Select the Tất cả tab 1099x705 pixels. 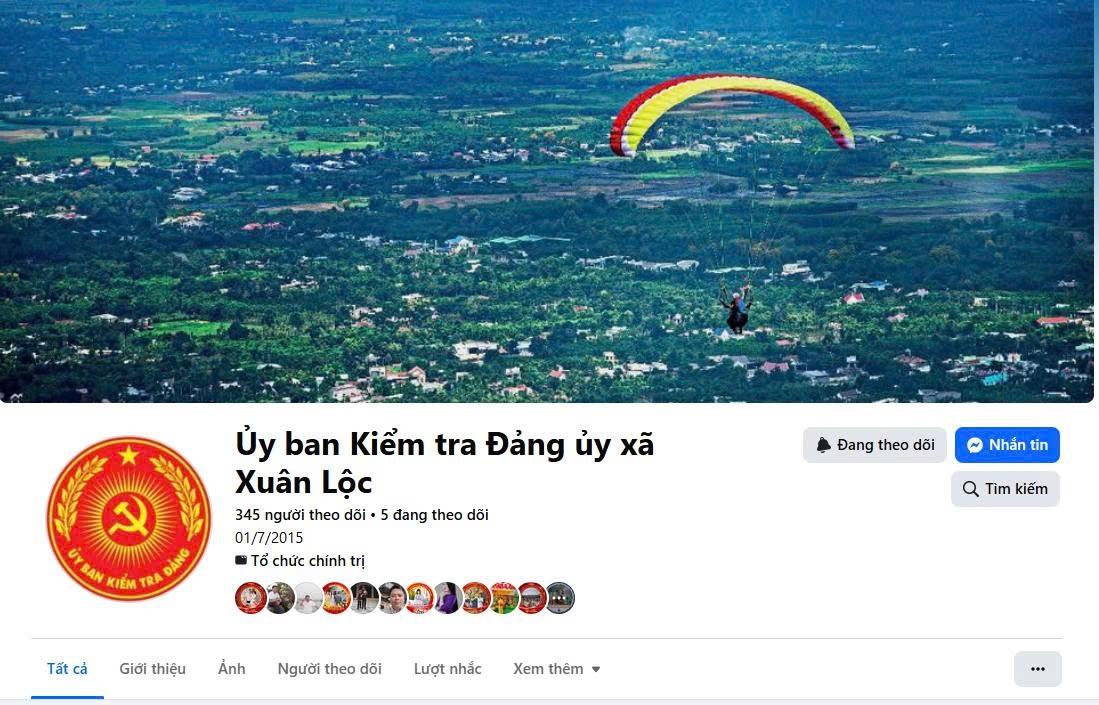(67, 669)
